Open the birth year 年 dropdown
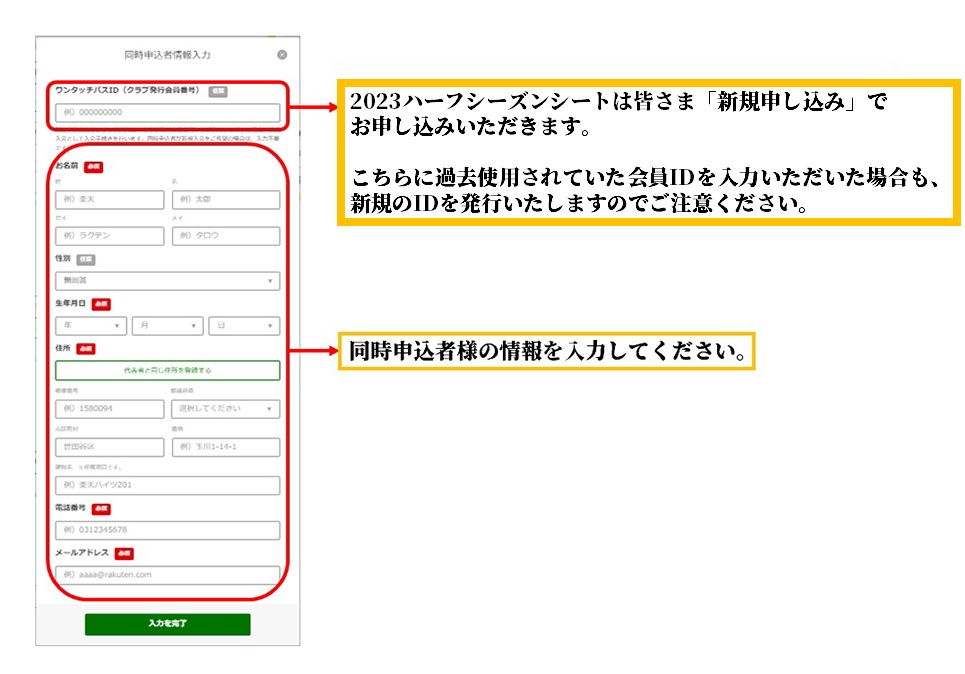 pos(91,326)
